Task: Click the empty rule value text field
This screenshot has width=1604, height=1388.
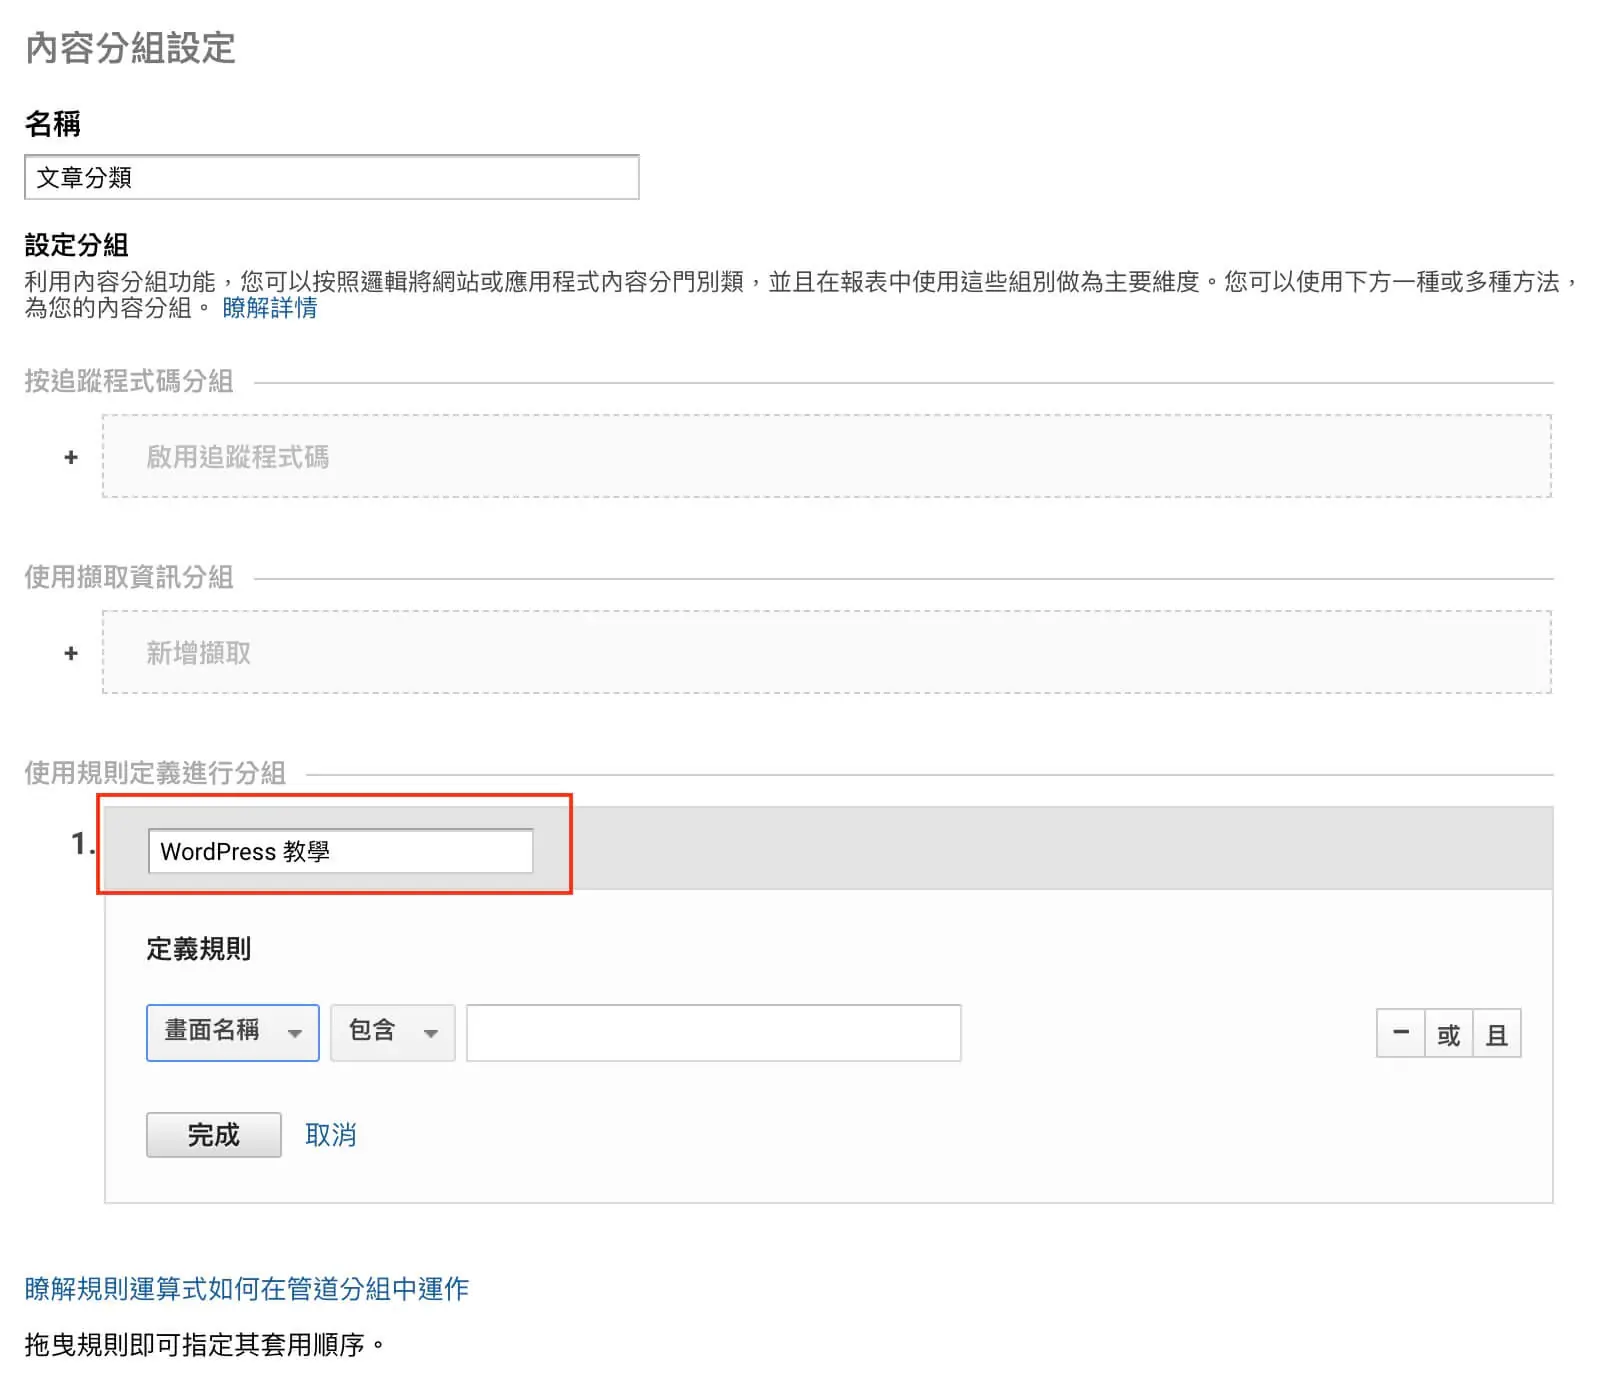Action: tap(713, 1032)
